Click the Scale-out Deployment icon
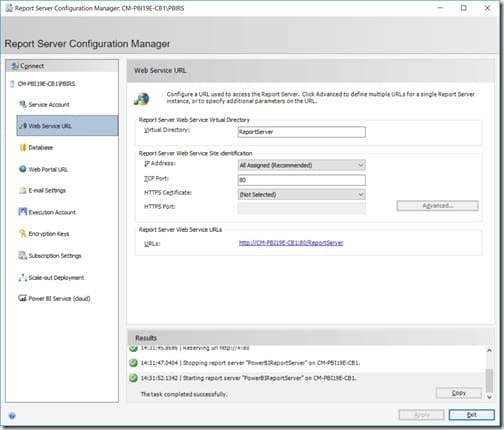The width and height of the screenshot is (504, 430). click(x=23, y=277)
